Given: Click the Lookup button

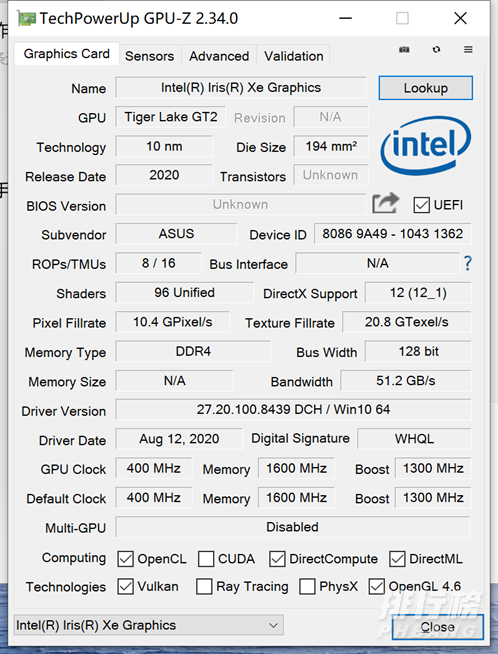Looking at the screenshot, I should click(425, 88).
